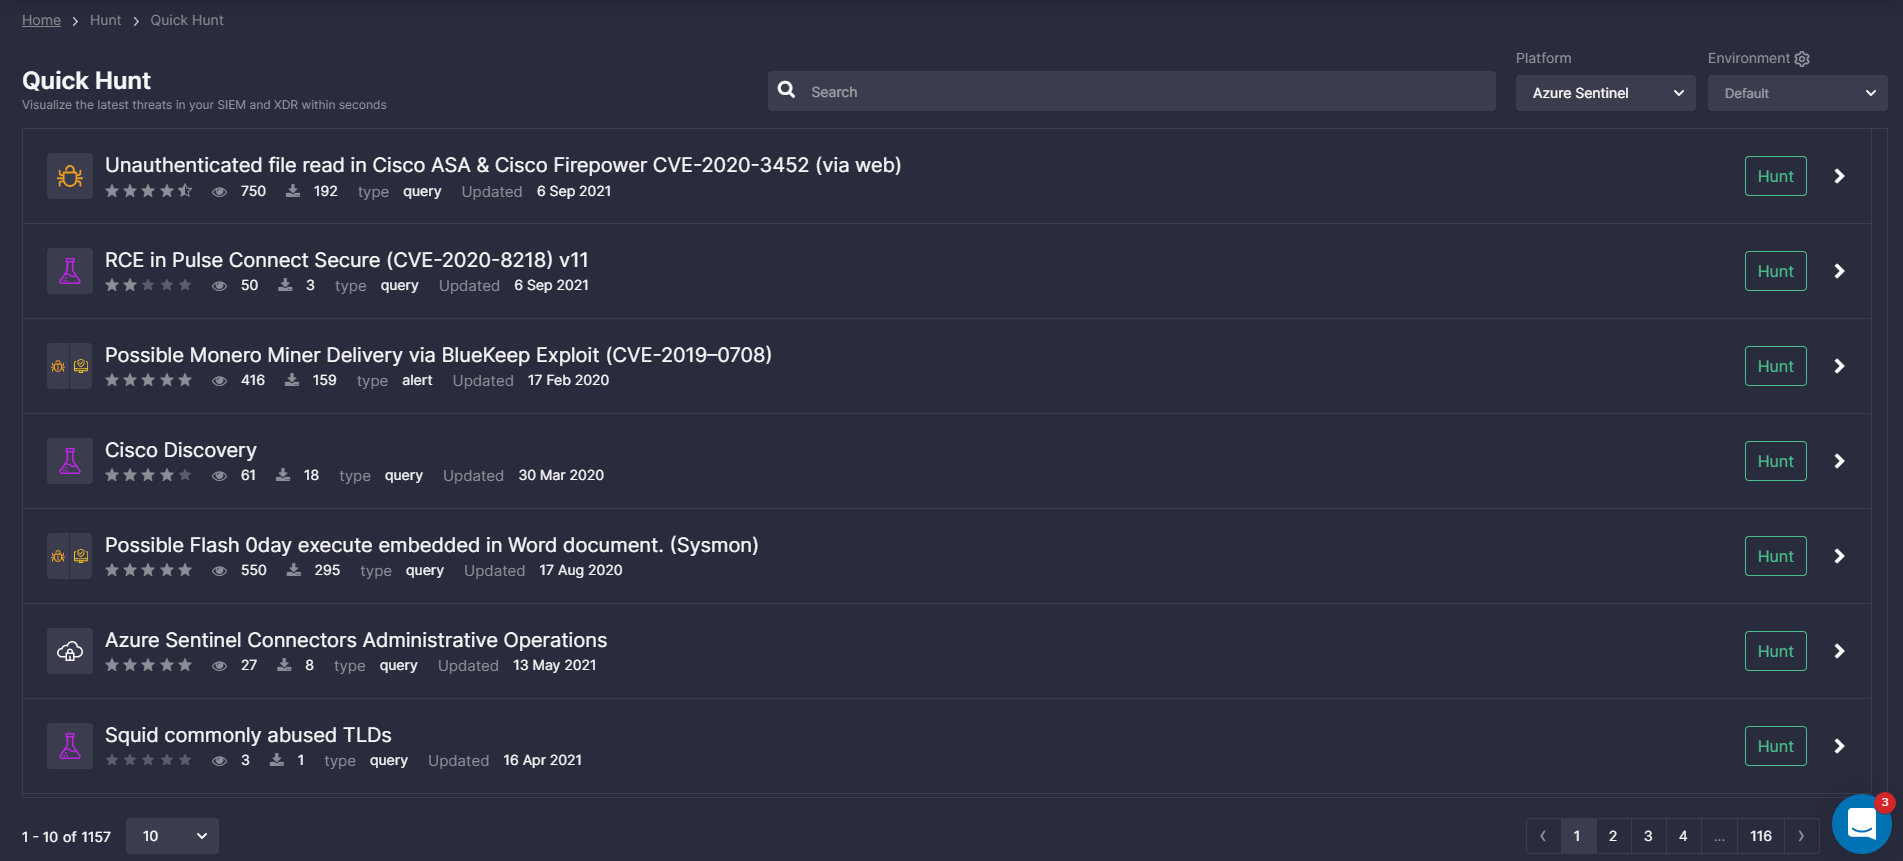Screen dimensions: 1903x861
Task: Hunt the Cisco Discovery rule
Action: (x=1776, y=461)
